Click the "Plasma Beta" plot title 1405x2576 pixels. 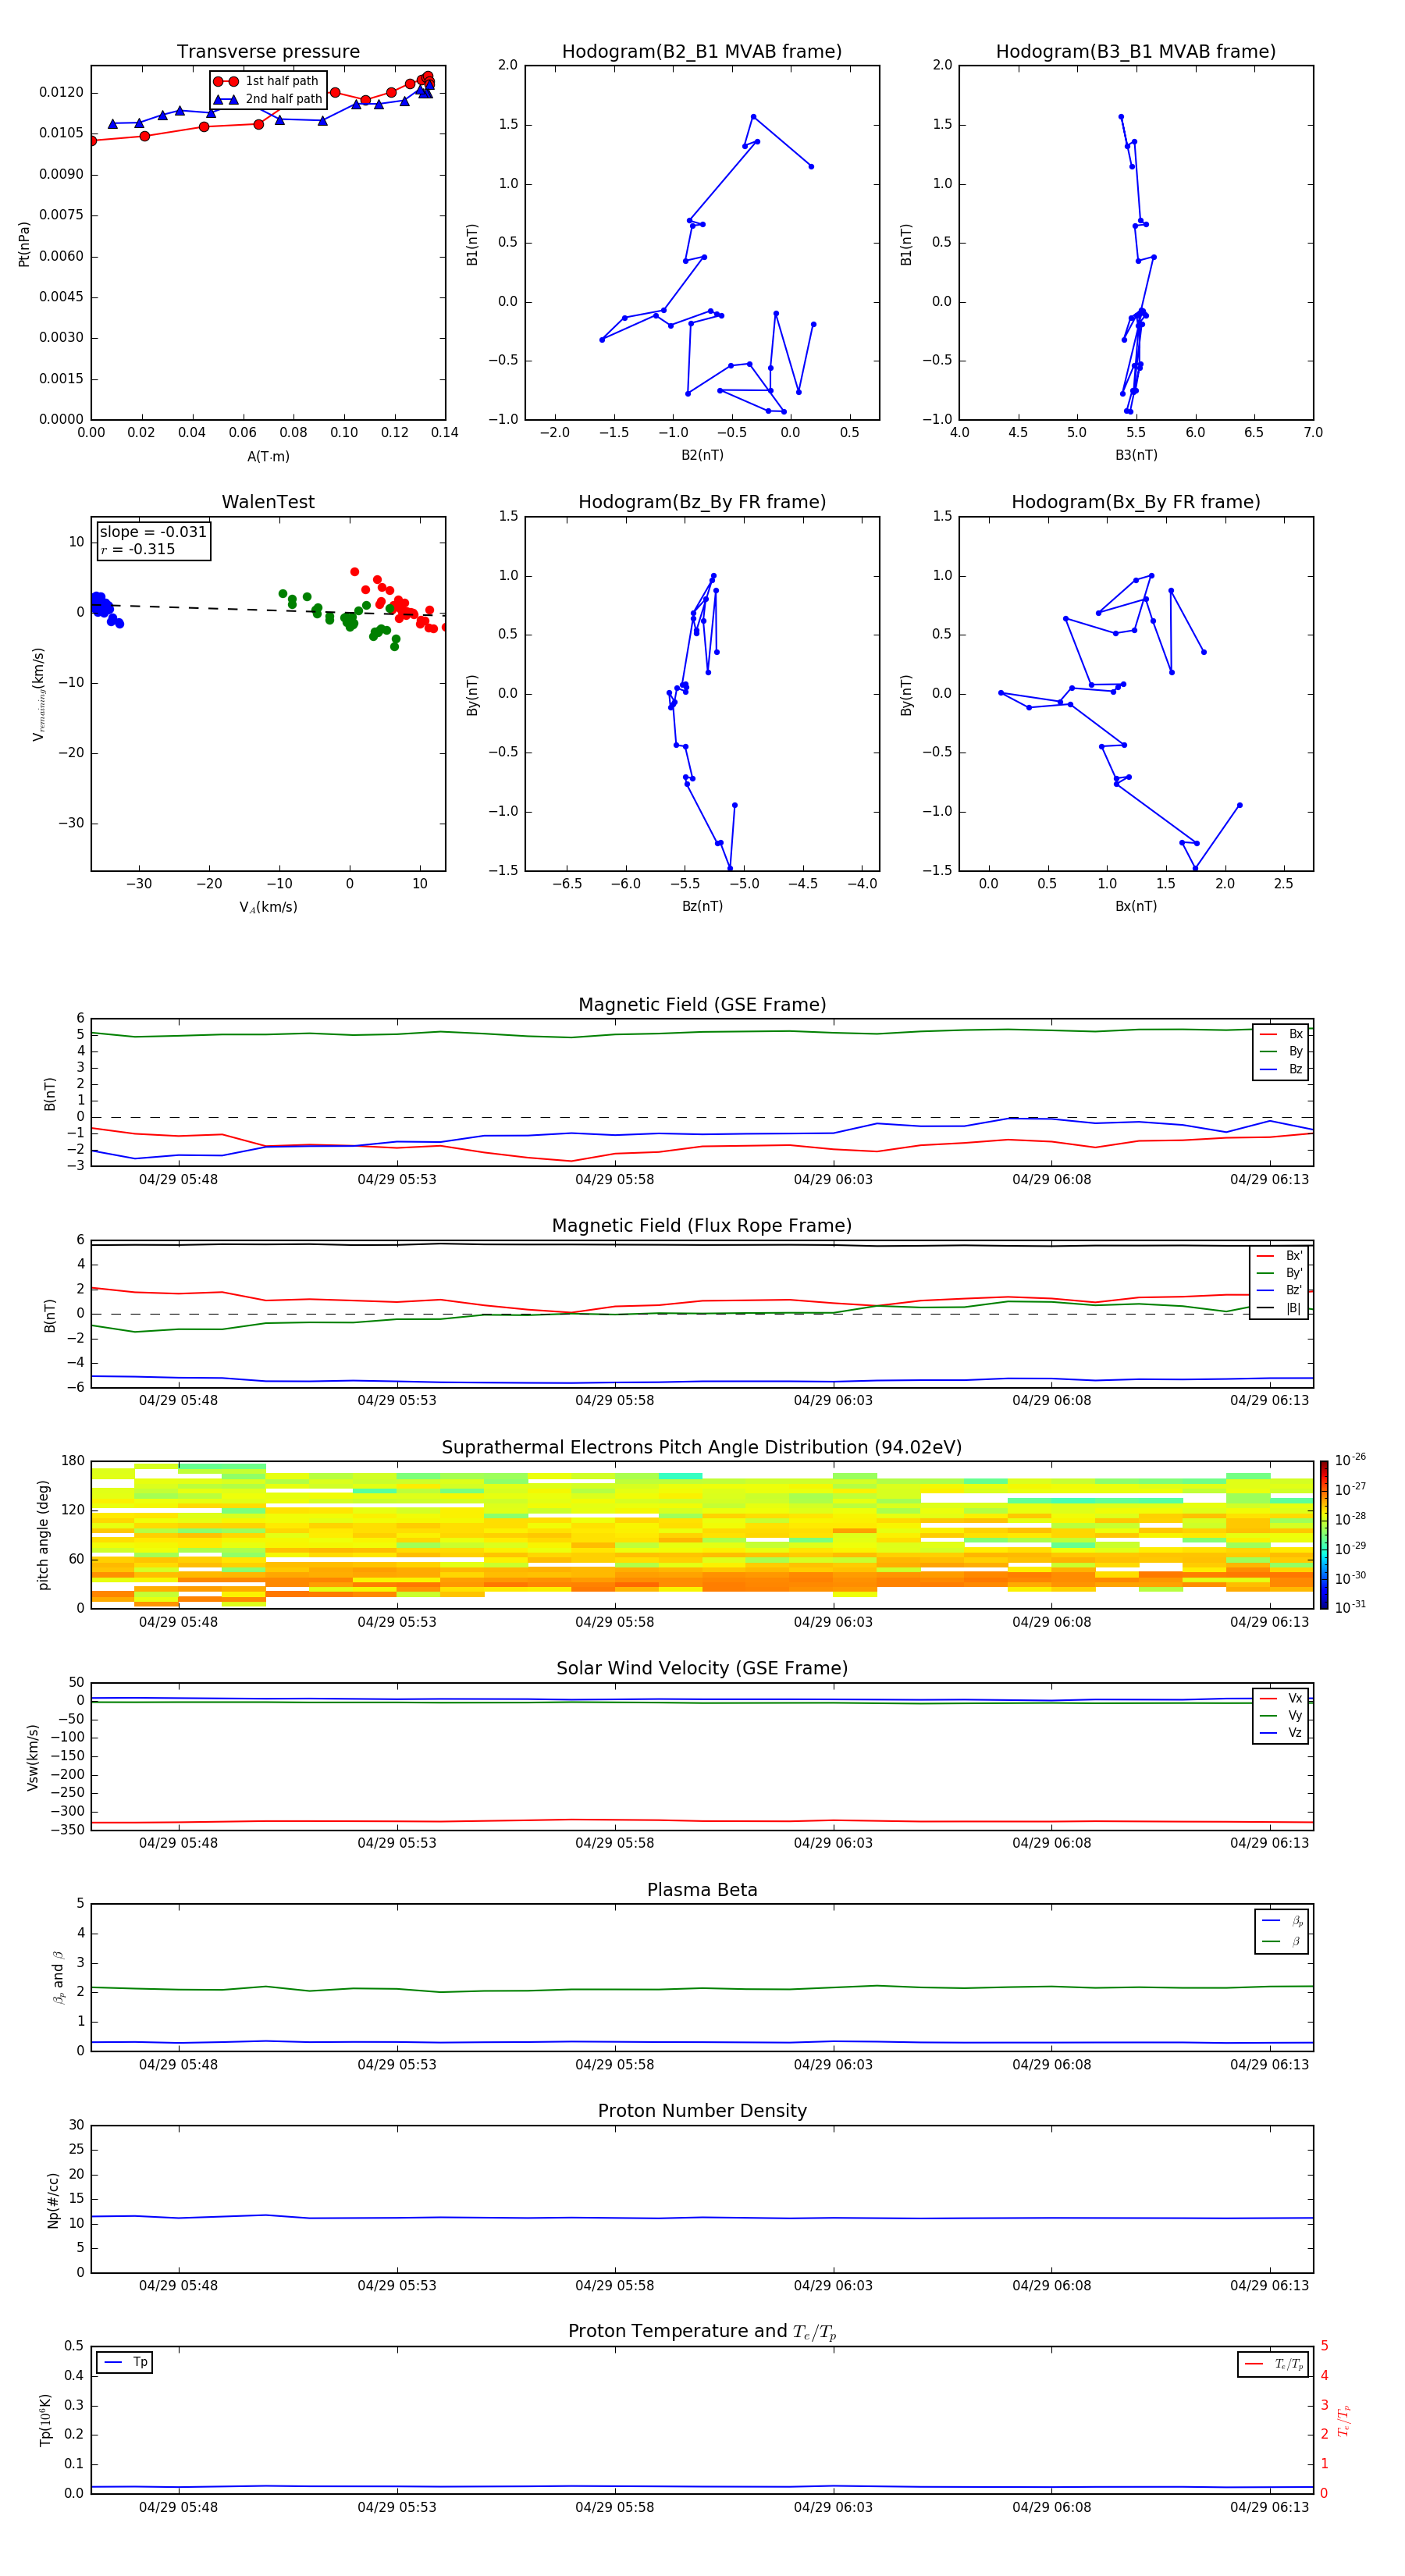(702, 1891)
